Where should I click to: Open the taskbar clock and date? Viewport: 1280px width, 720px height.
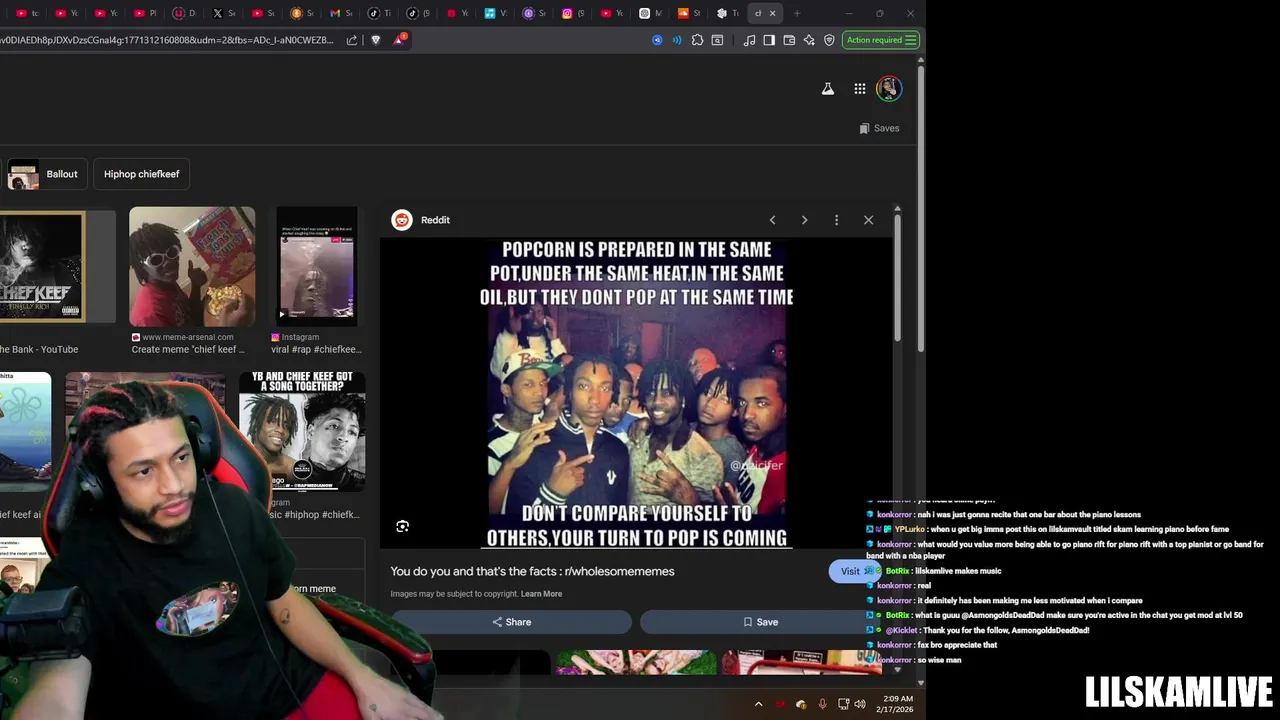(897, 704)
